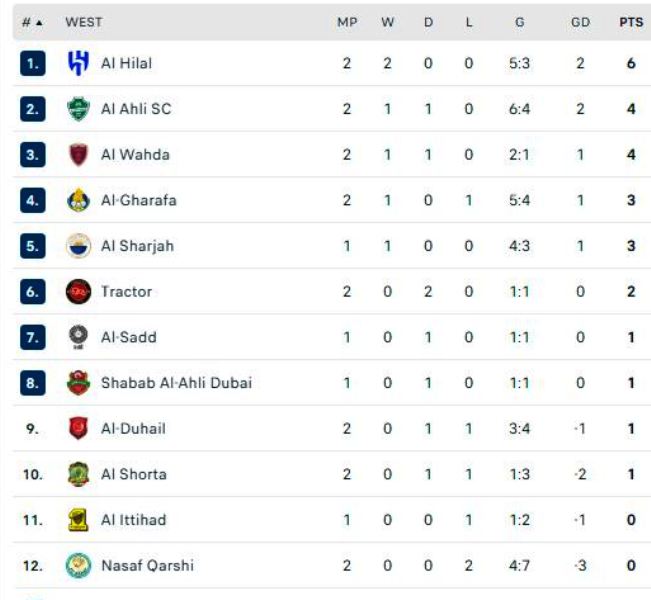
Task: Click the Al-Sadd club crest
Action: [x=78, y=338]
